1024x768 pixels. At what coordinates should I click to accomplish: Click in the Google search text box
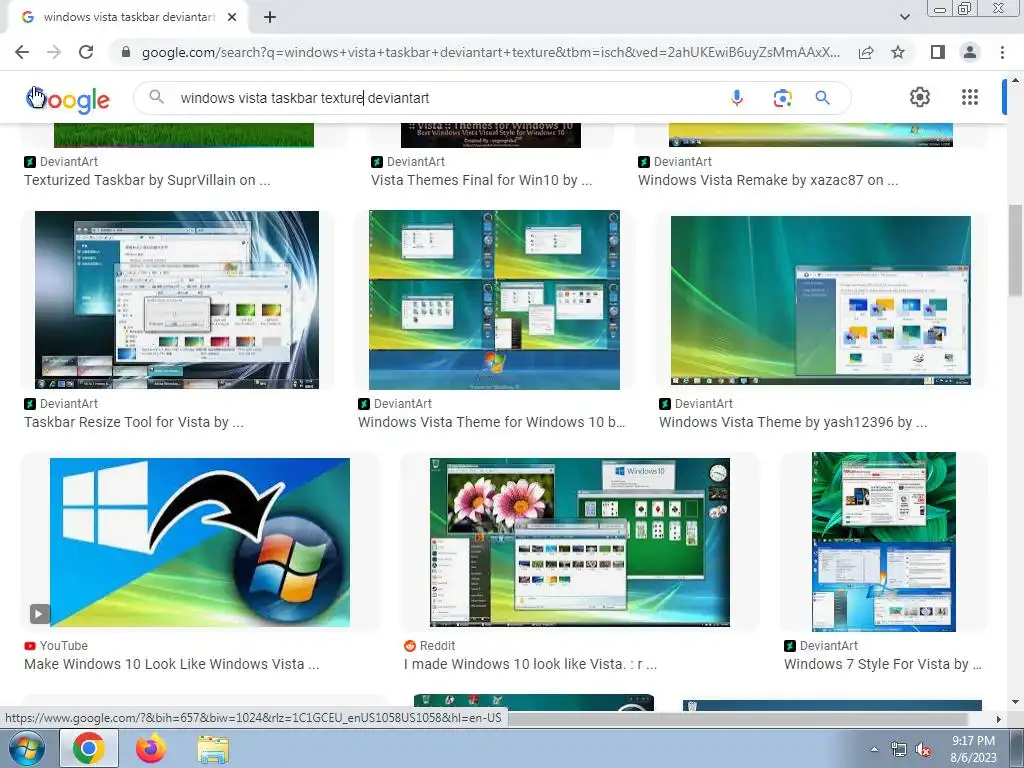pos(444,98)
